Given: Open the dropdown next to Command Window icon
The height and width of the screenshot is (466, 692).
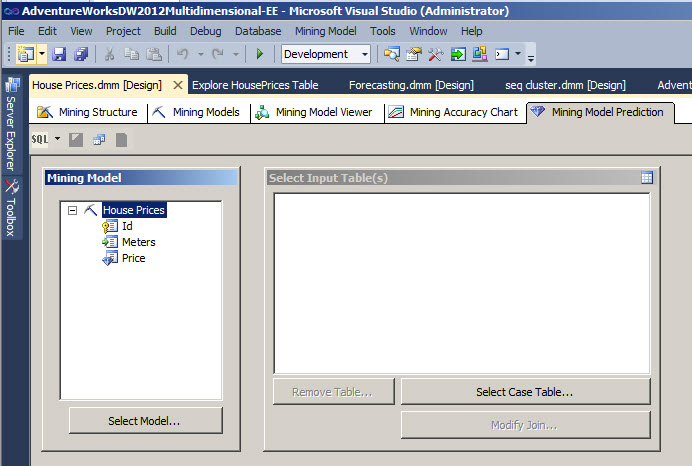Looking at the screenshot, I should tap(518, 54).
